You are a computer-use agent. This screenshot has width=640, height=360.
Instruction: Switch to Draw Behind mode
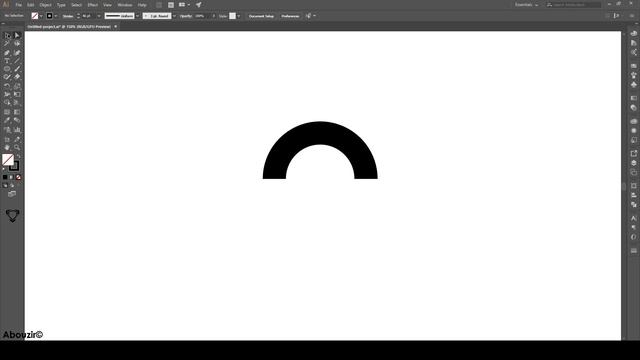(x=12, y=186)
